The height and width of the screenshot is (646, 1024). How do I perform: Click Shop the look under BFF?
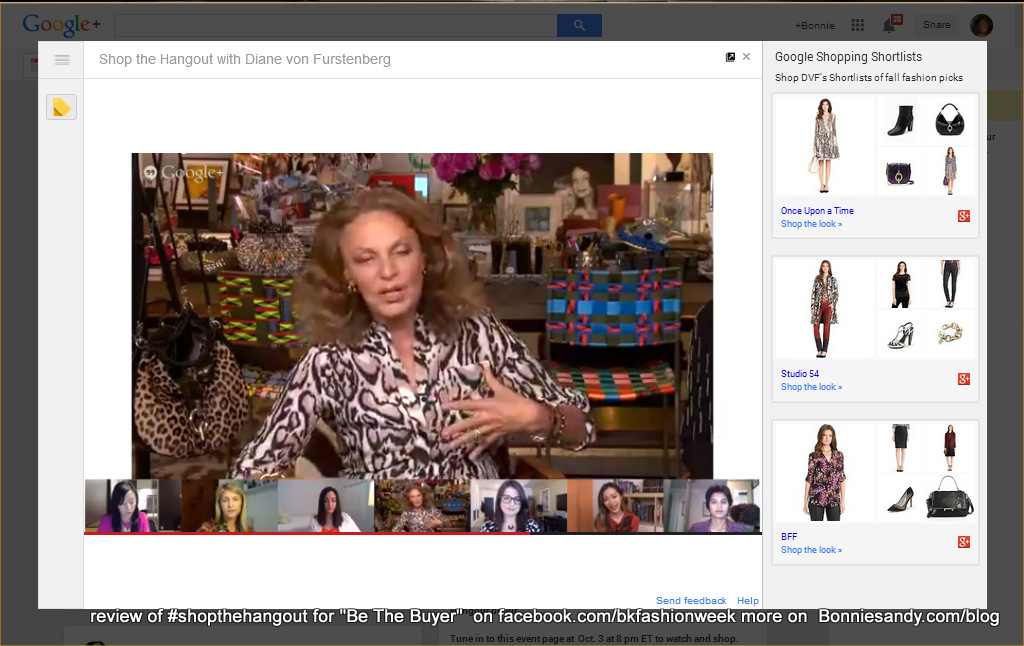click(x=811, y=550)
